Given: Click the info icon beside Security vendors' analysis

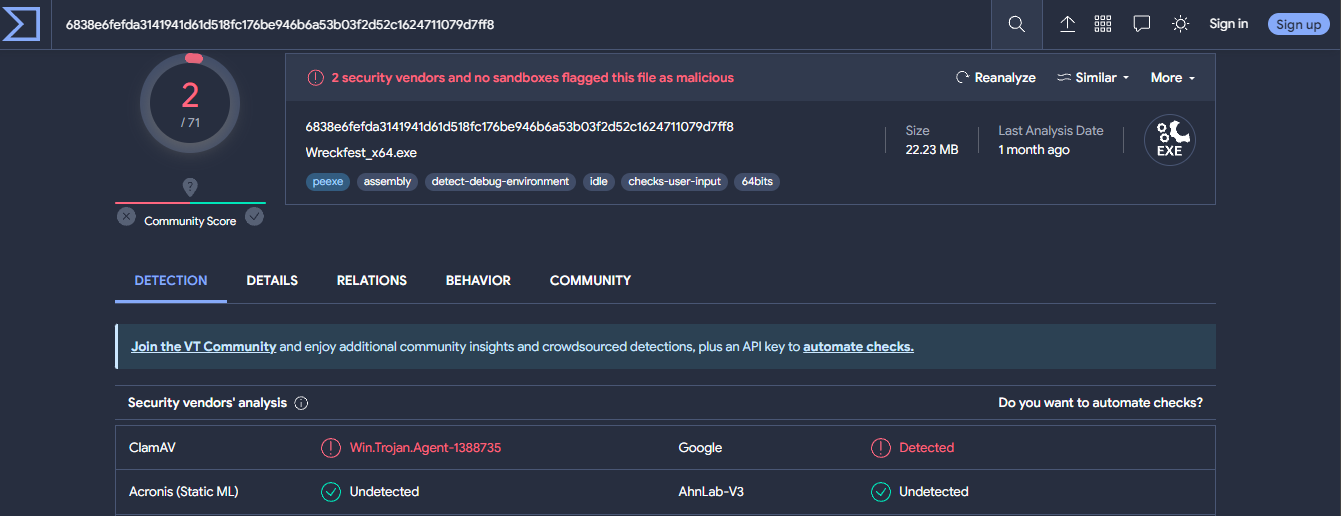Looking at the screenshot, I should (x=301, y=403).
